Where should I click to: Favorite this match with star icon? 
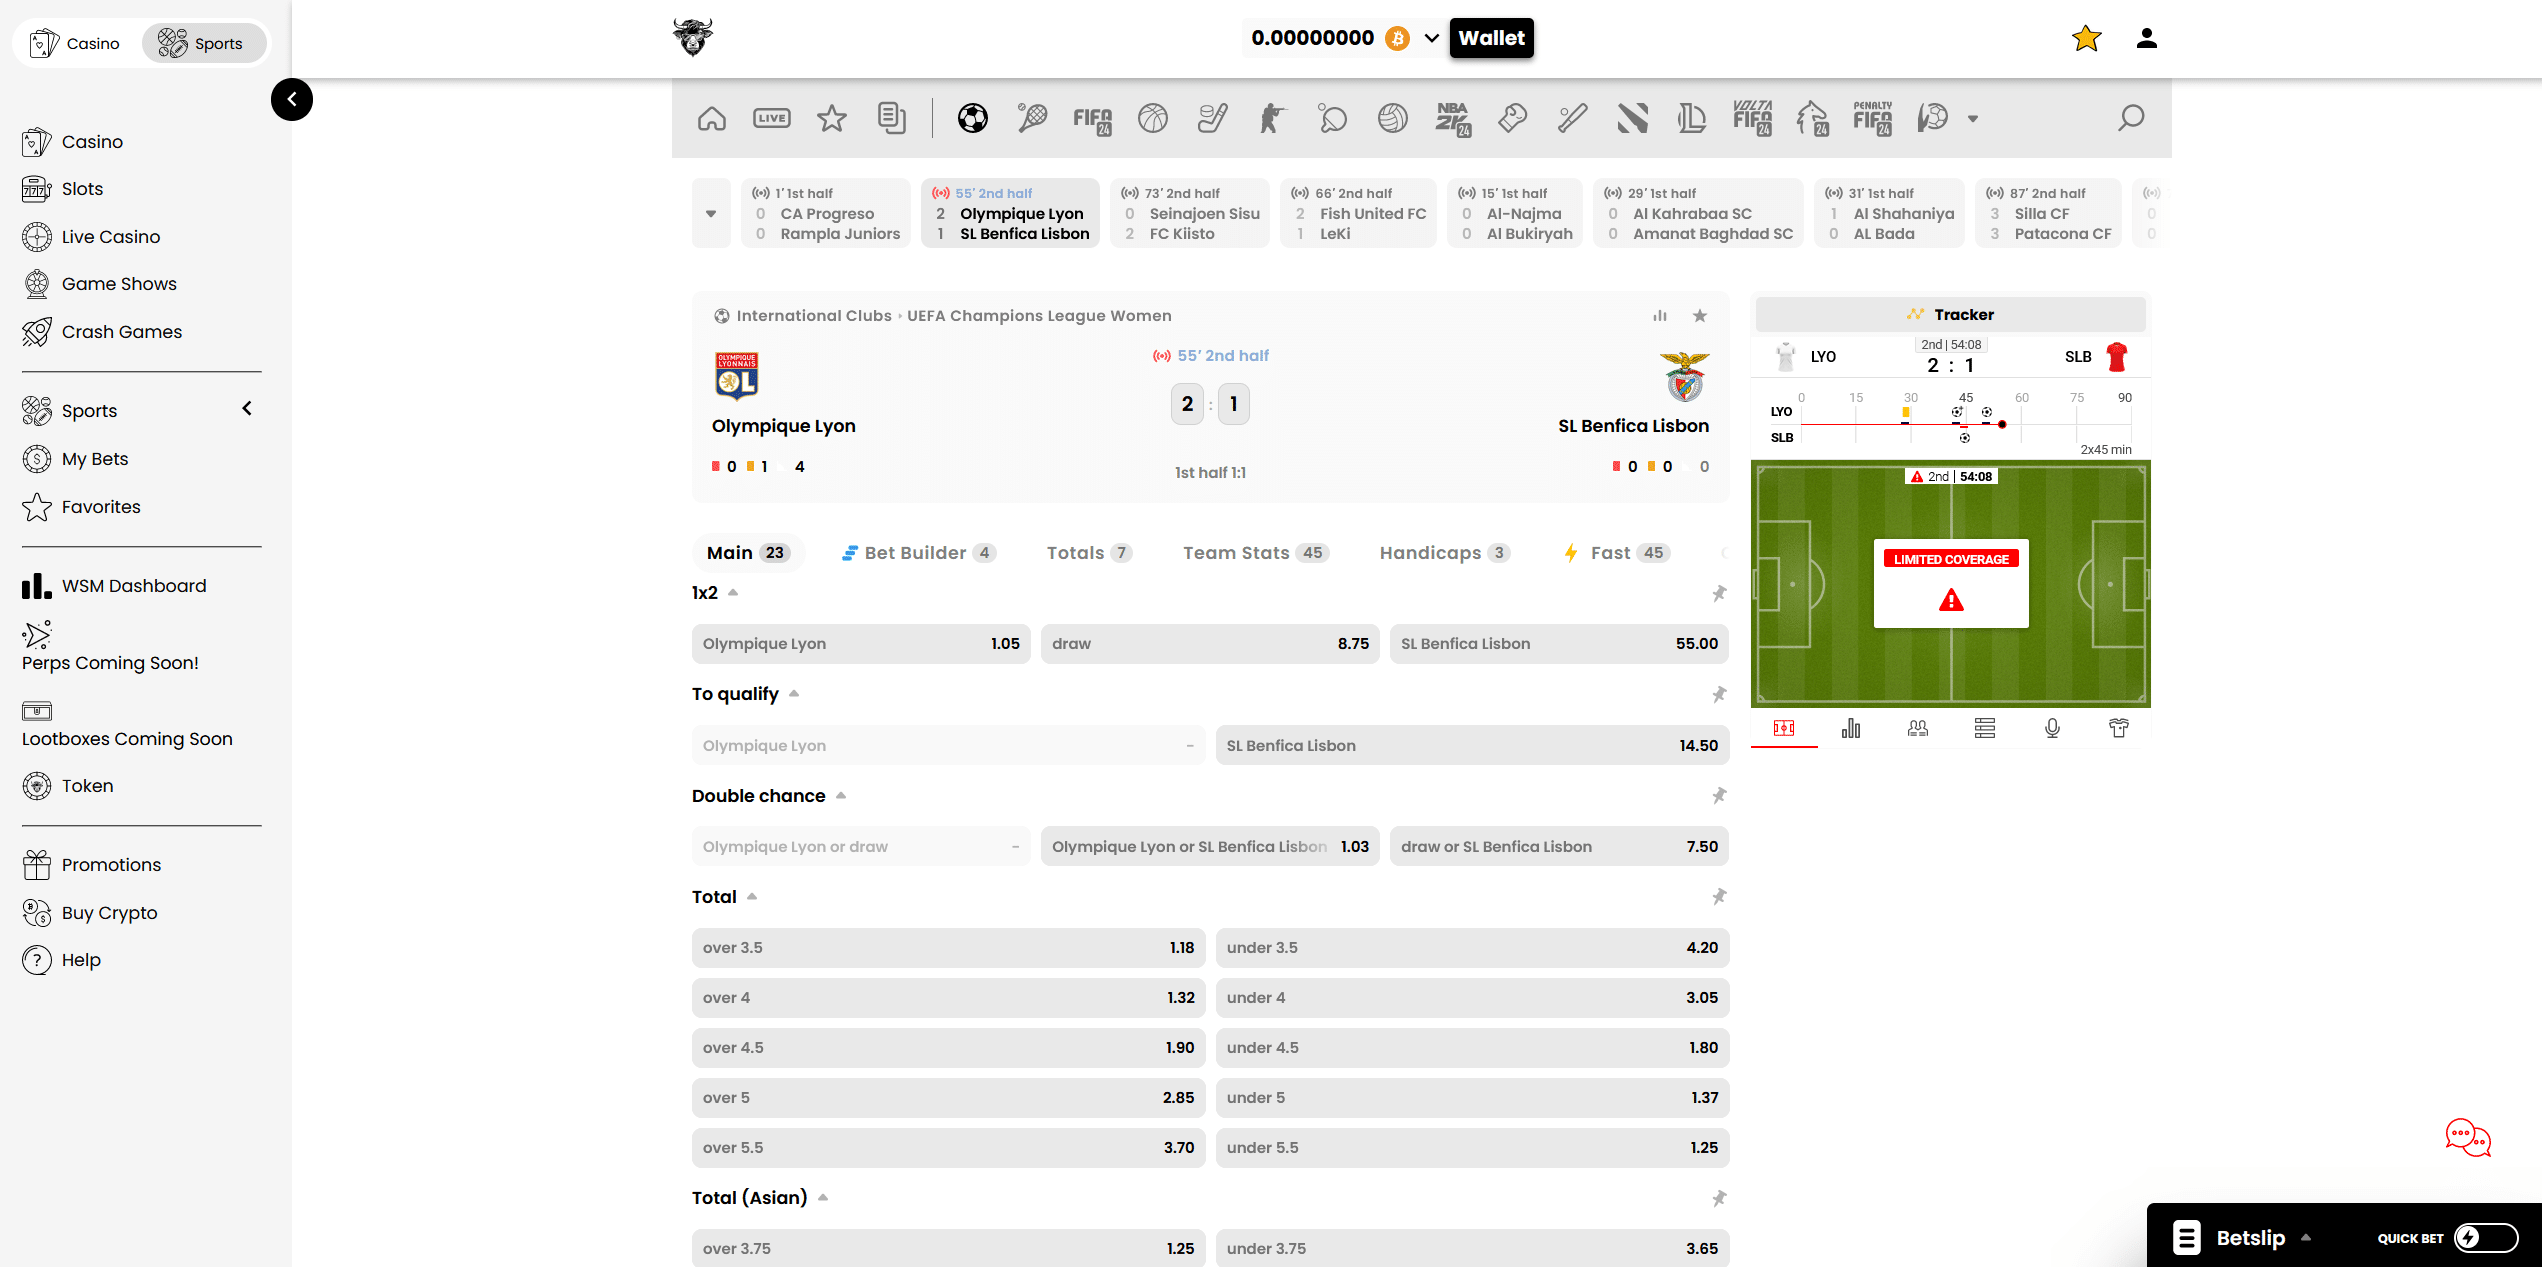(x=1700, y=316)
